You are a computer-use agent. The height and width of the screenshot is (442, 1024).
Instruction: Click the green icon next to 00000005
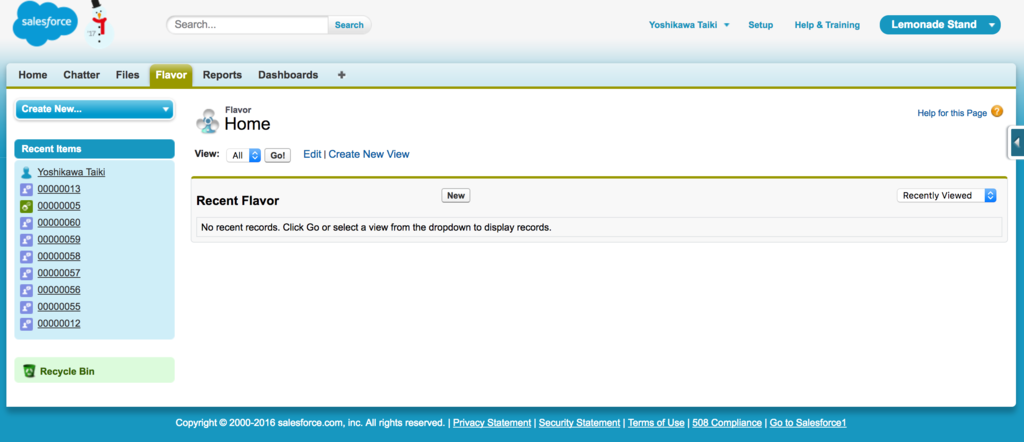pyautogui.click(x=26, y=206)
